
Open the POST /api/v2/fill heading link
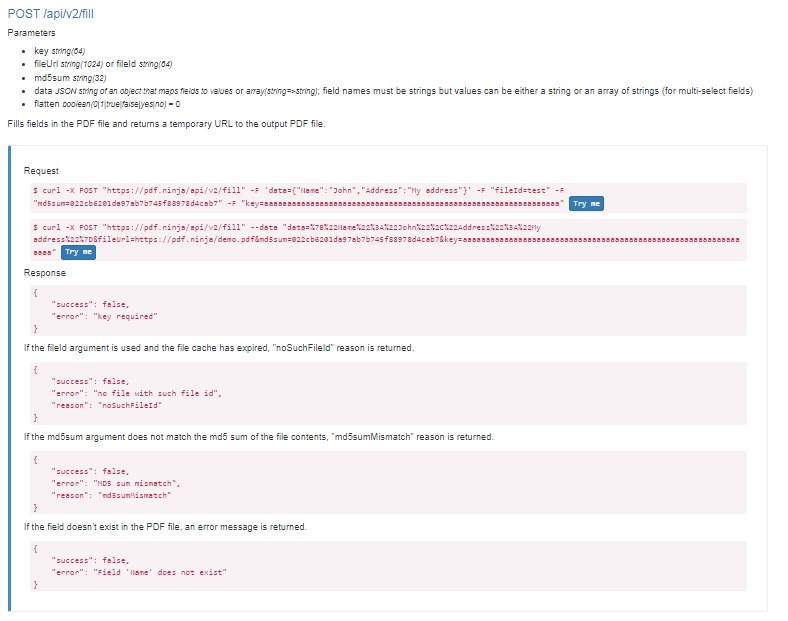[x=50, y=14]
